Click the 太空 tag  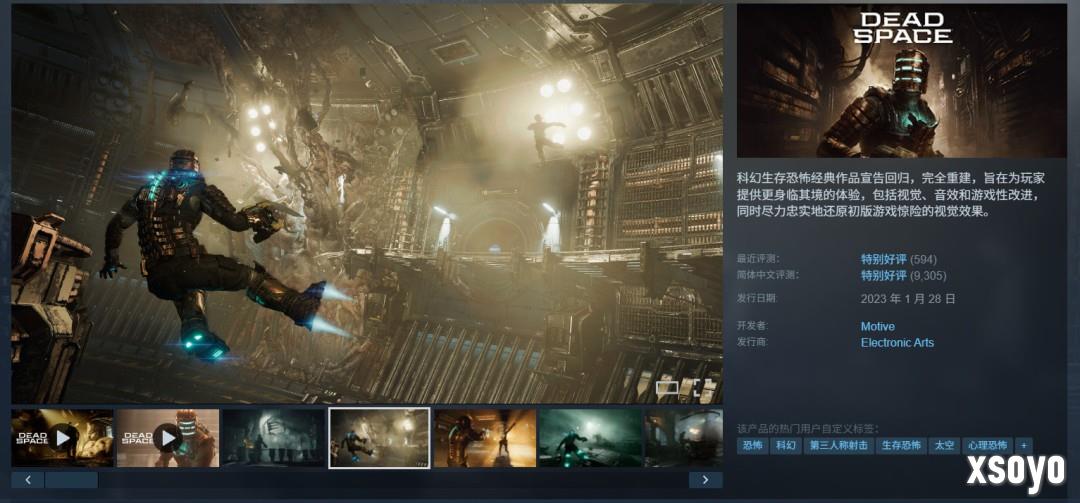944,446
